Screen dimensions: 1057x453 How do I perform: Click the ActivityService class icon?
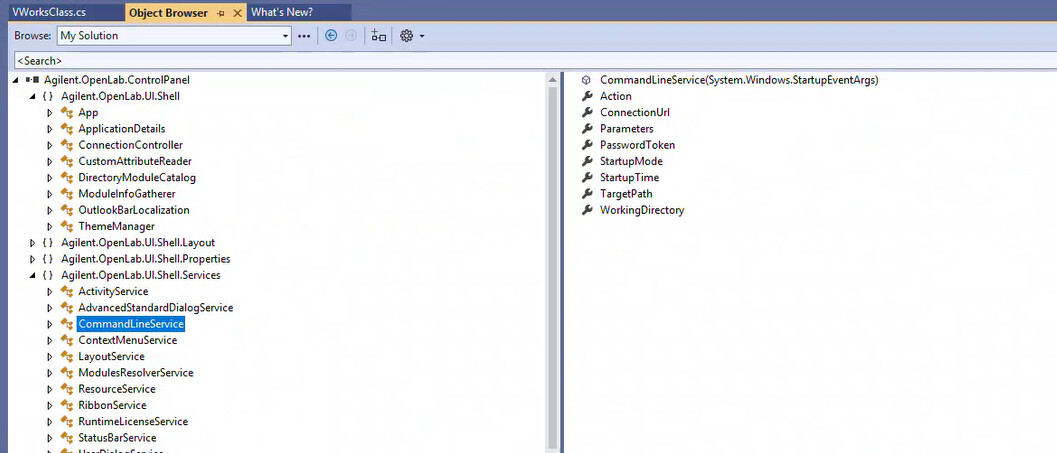pos(66,291)
